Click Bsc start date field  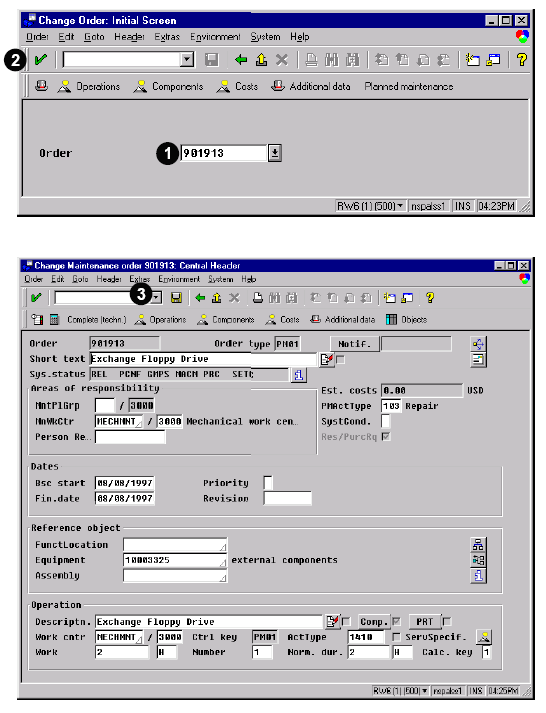[125, 483]
